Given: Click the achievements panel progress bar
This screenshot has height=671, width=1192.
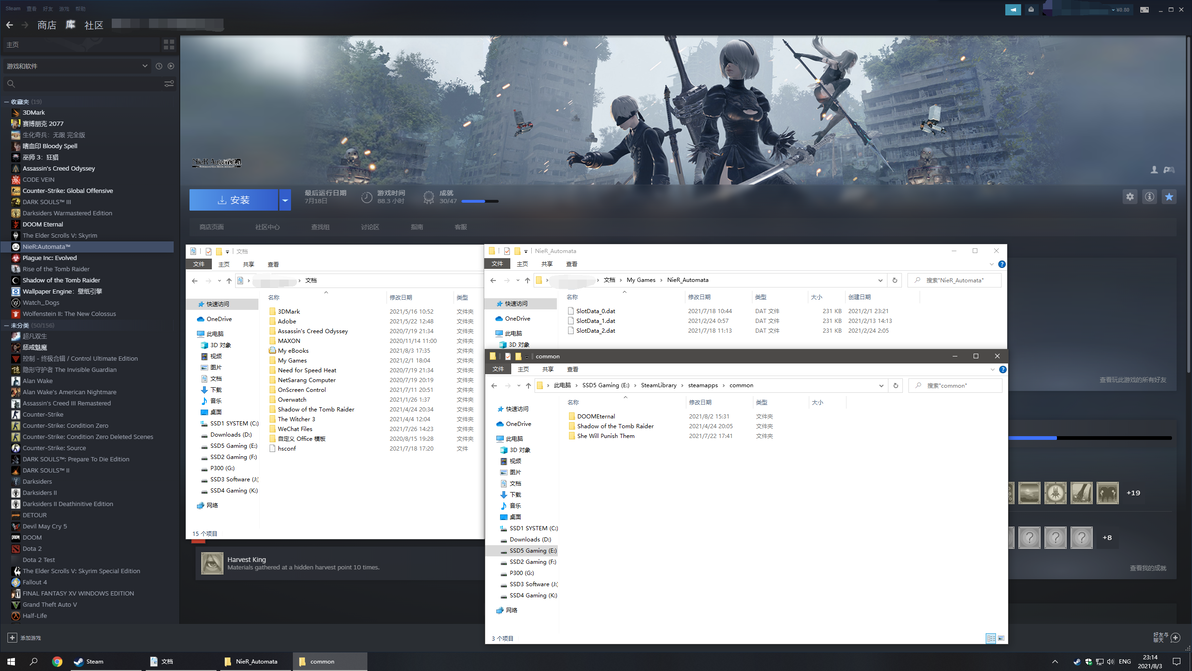Looking at the screenshot, I should point(1089,438).
